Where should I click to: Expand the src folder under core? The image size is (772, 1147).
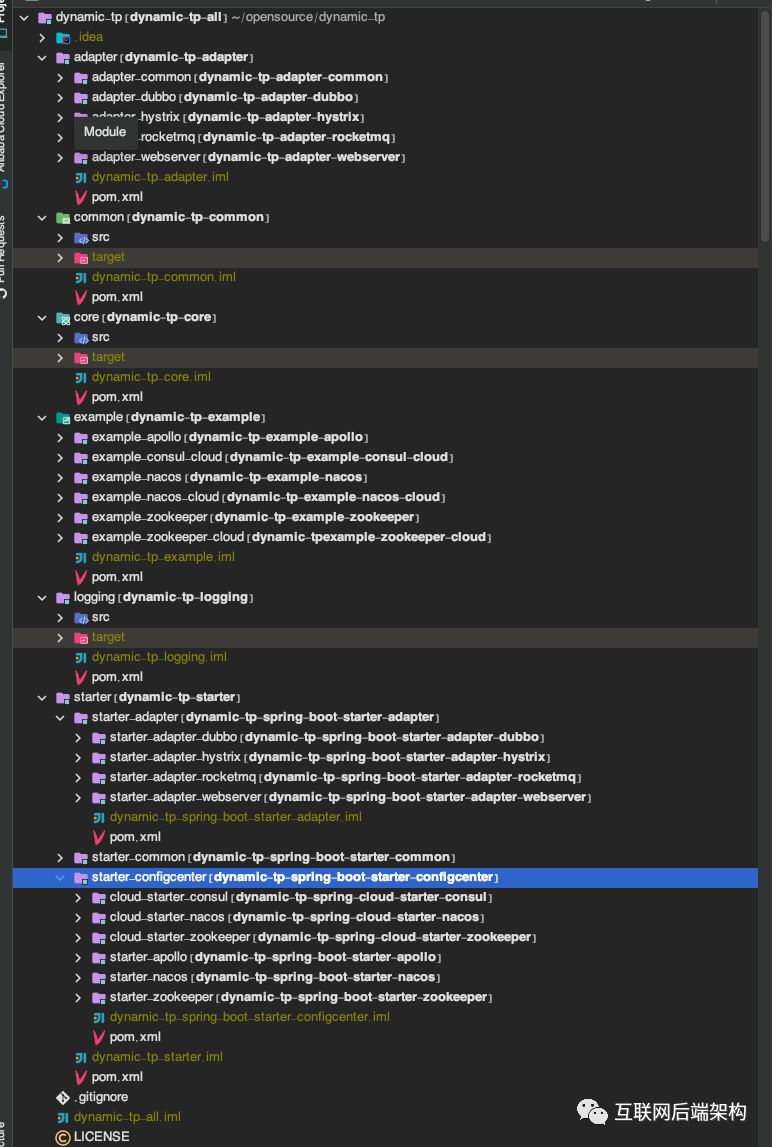coord(60,337)
